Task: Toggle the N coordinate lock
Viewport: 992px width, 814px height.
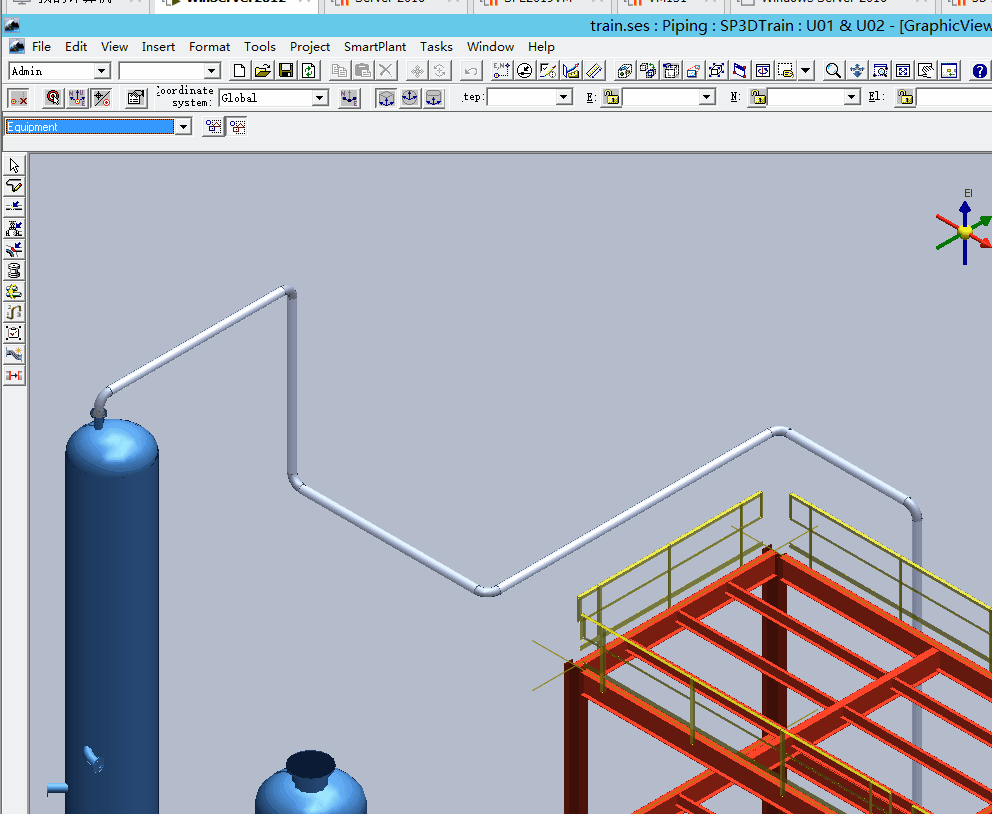Action: tap(758, 97)
